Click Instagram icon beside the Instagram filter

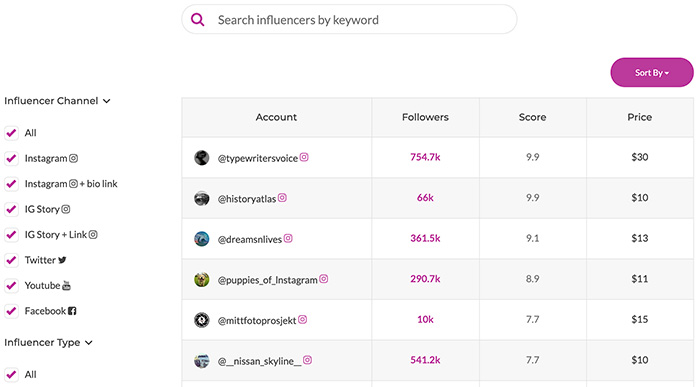[73, 158]
